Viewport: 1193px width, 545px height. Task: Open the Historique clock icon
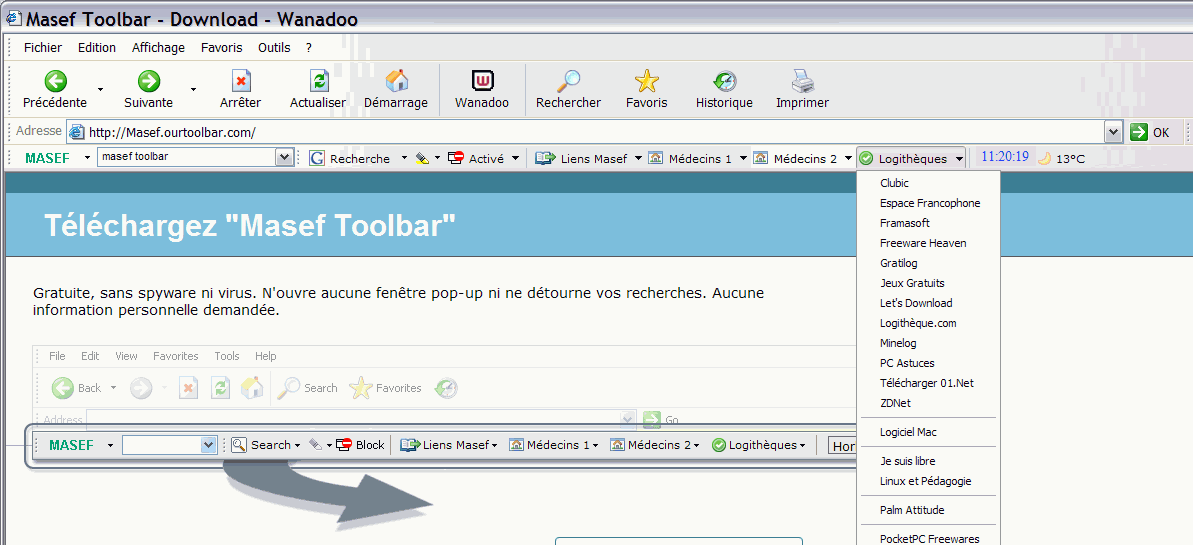pyautogui.click(x=724, y=81)
